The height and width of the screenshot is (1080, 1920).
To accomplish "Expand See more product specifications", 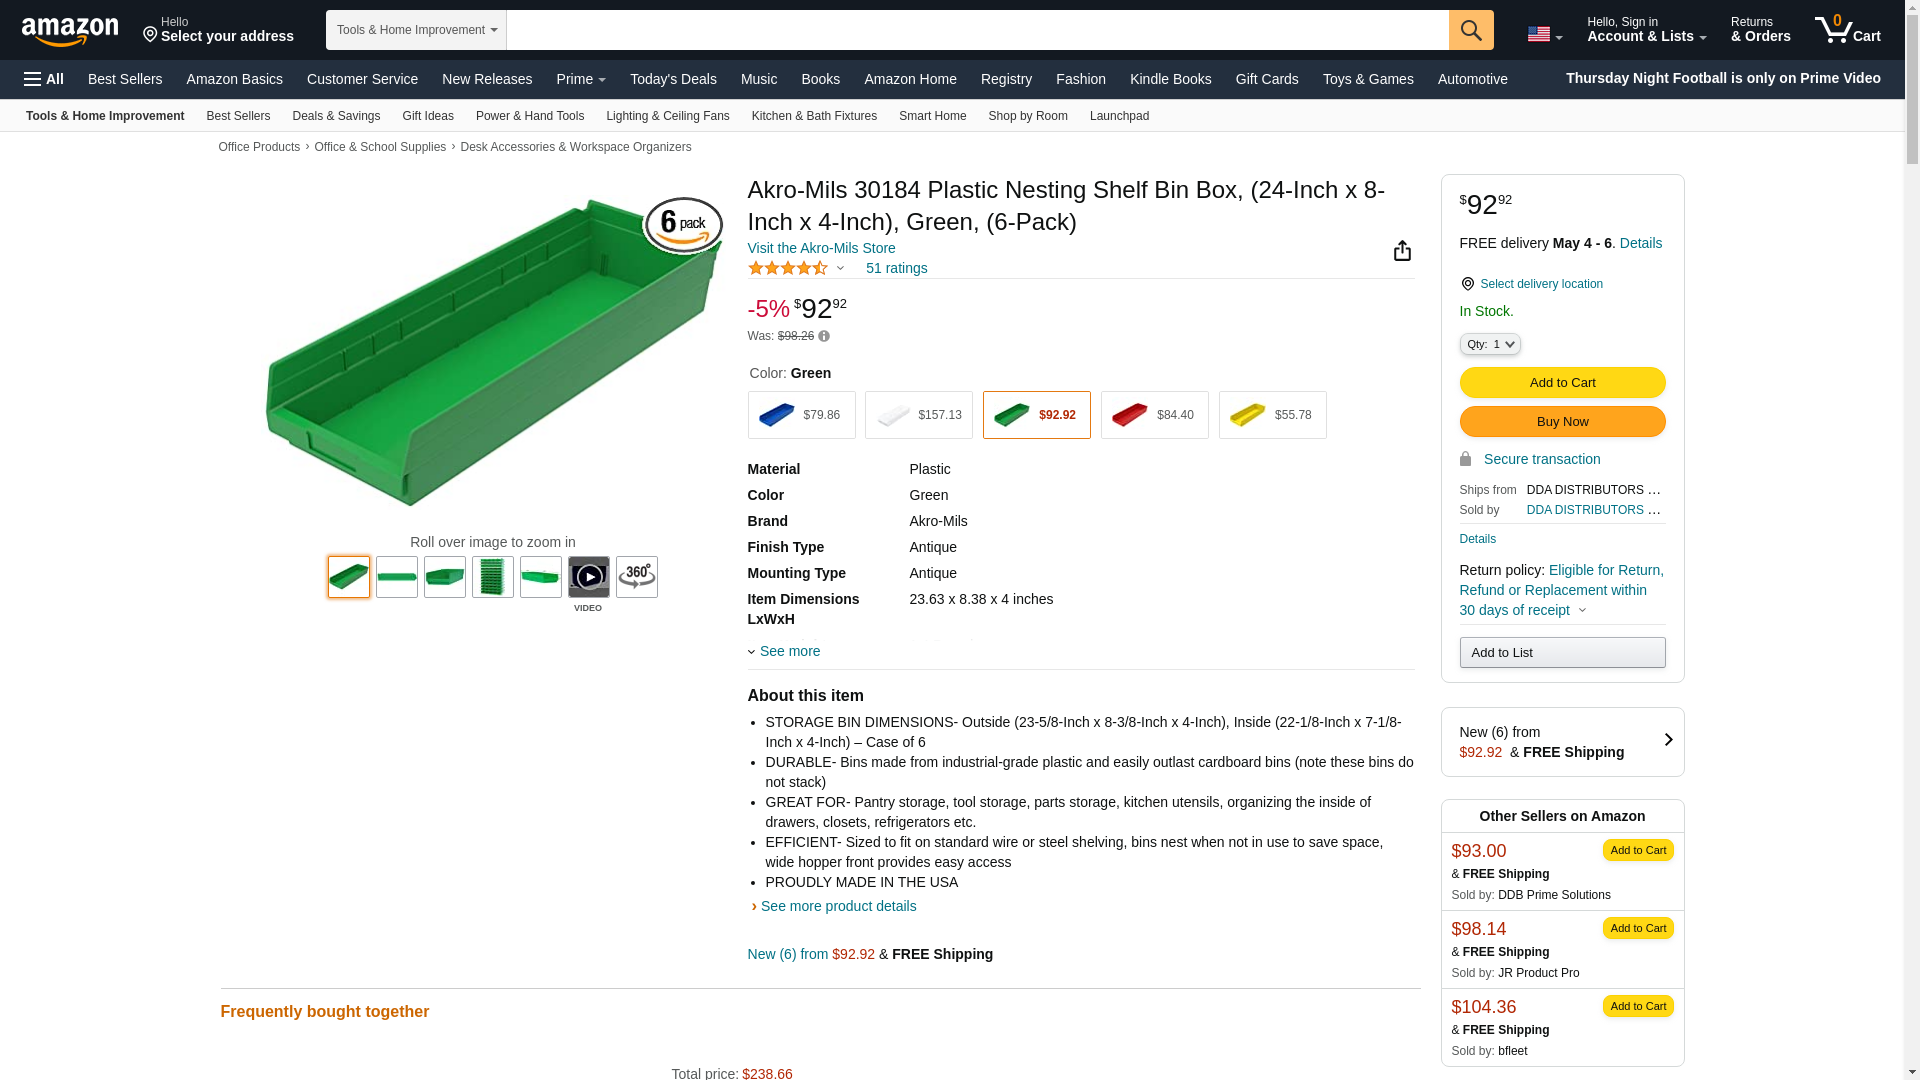I will click(x=789, y=651).
